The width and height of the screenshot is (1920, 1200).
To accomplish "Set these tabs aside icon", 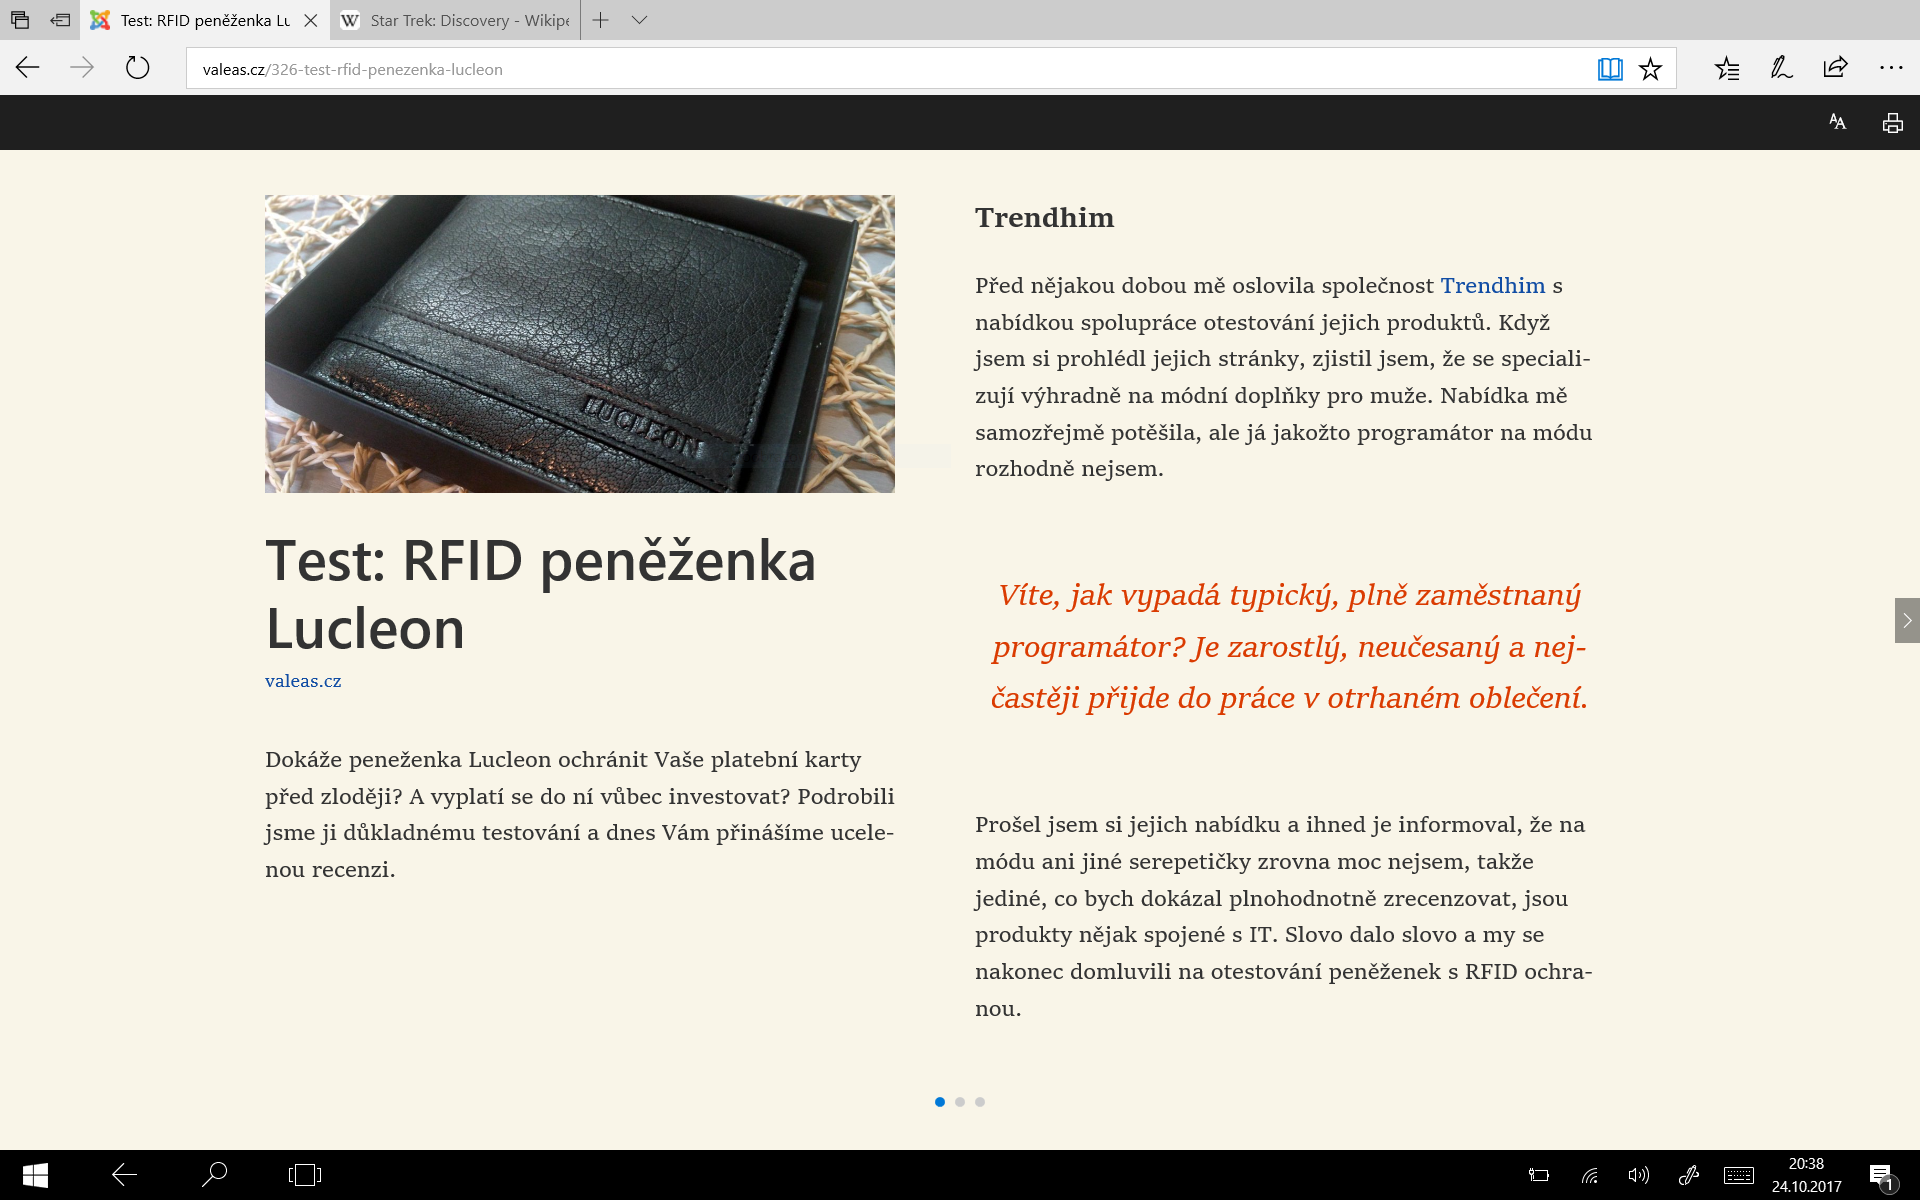I will tap(60, 20).
